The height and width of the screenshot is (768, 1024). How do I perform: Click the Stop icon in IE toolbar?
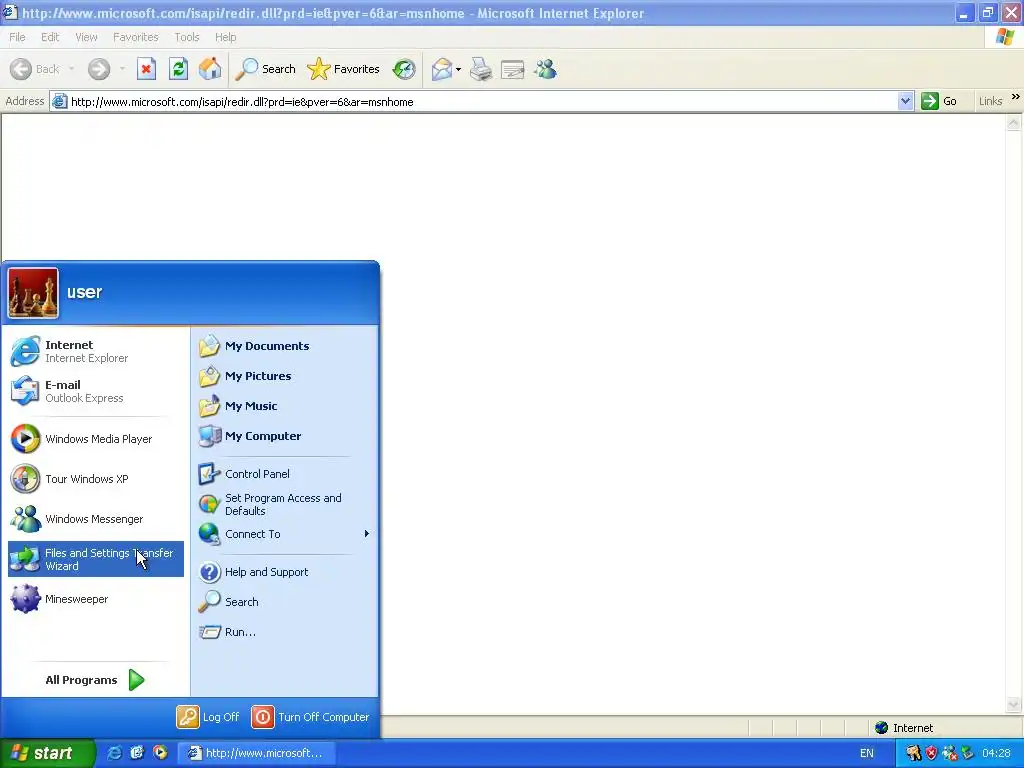click(146, 69)
